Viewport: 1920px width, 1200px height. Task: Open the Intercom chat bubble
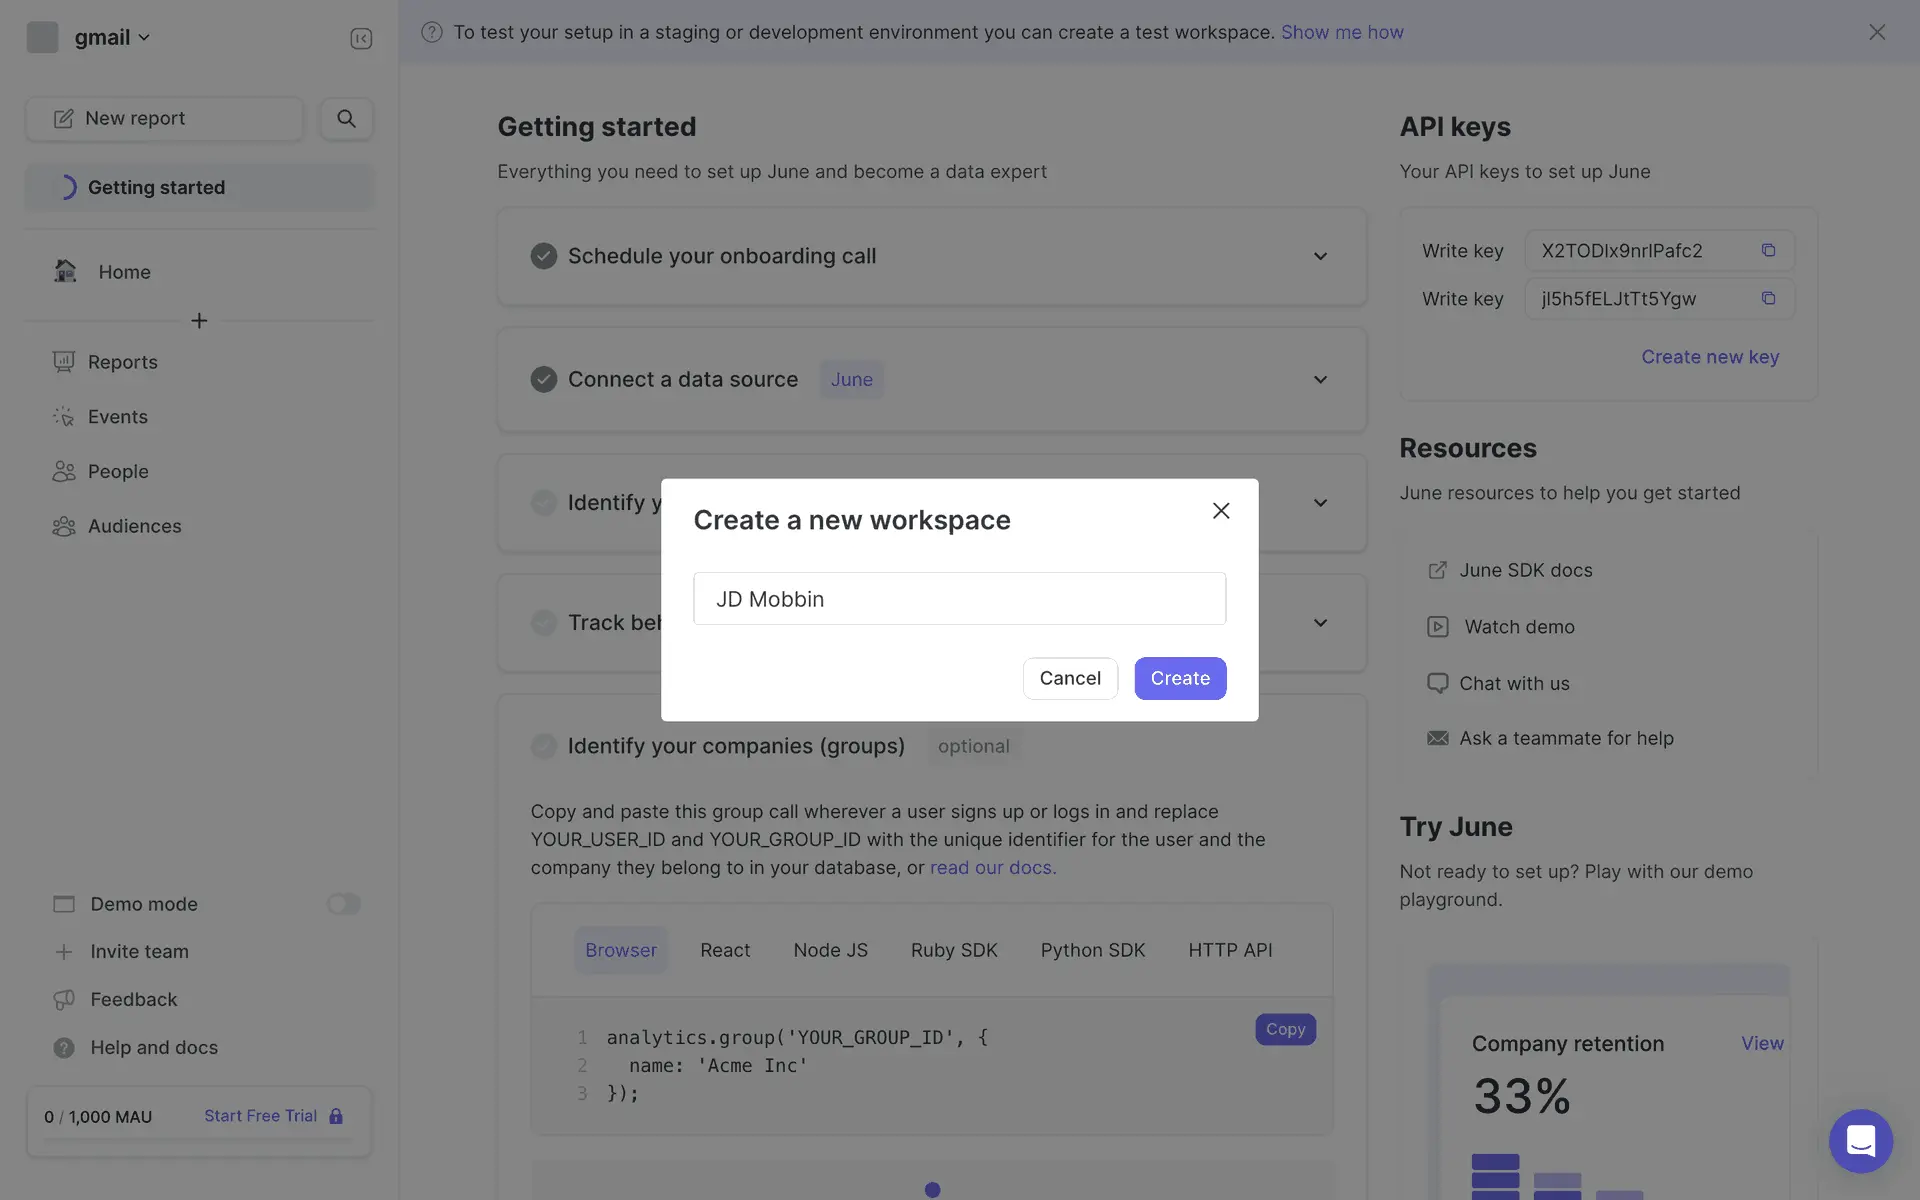(x=1860, y=1140)
